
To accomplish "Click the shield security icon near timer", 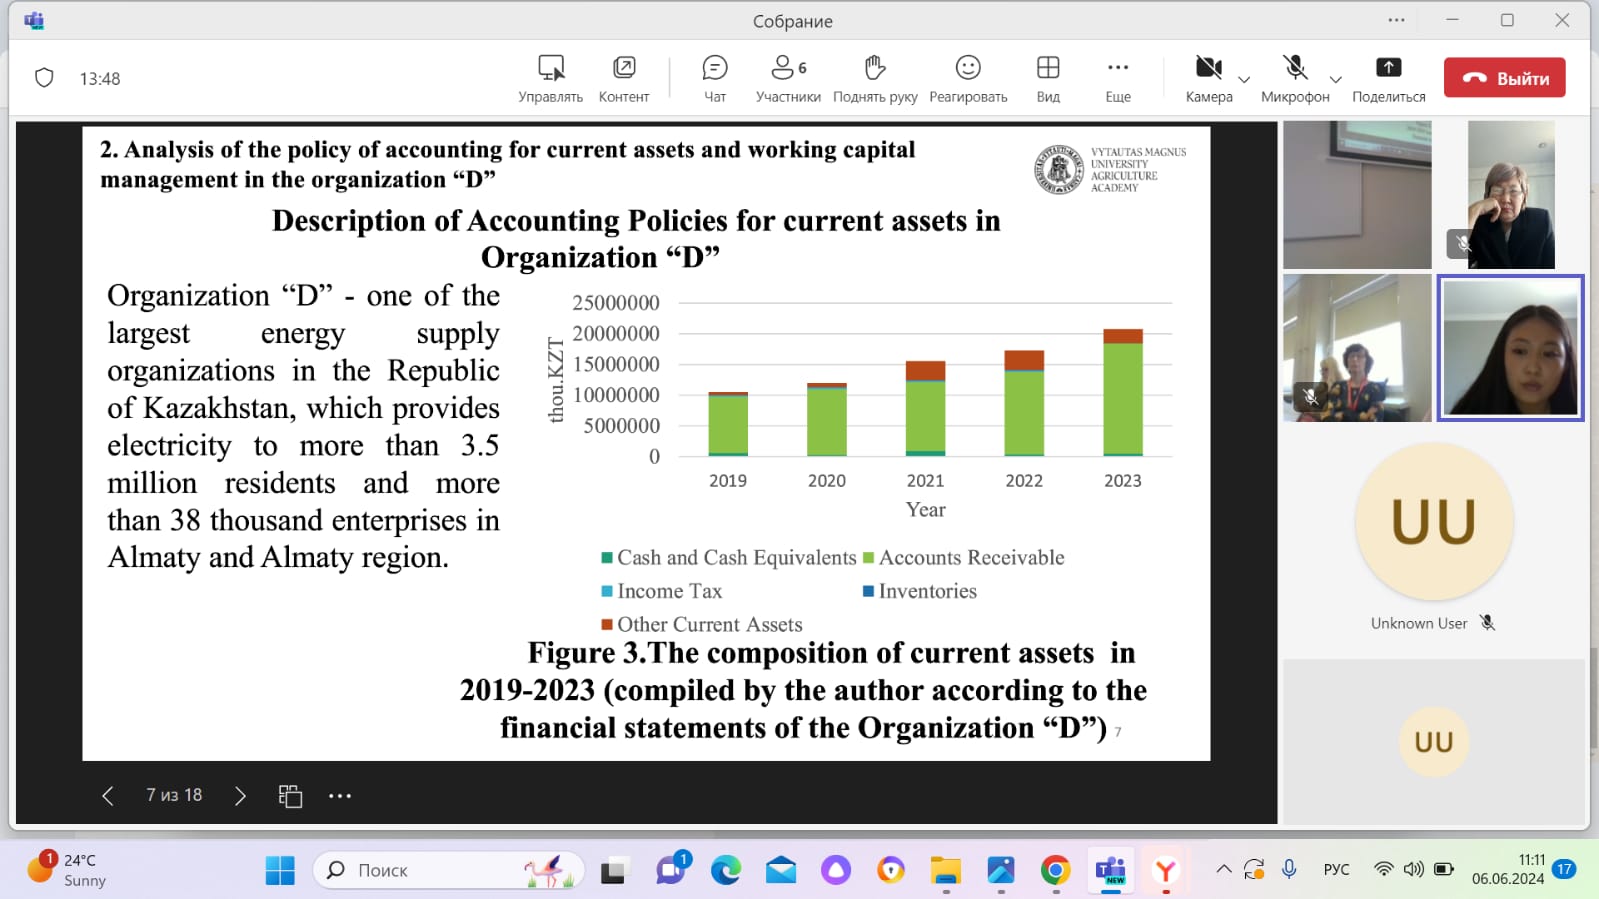I will [x=44, y=78].
